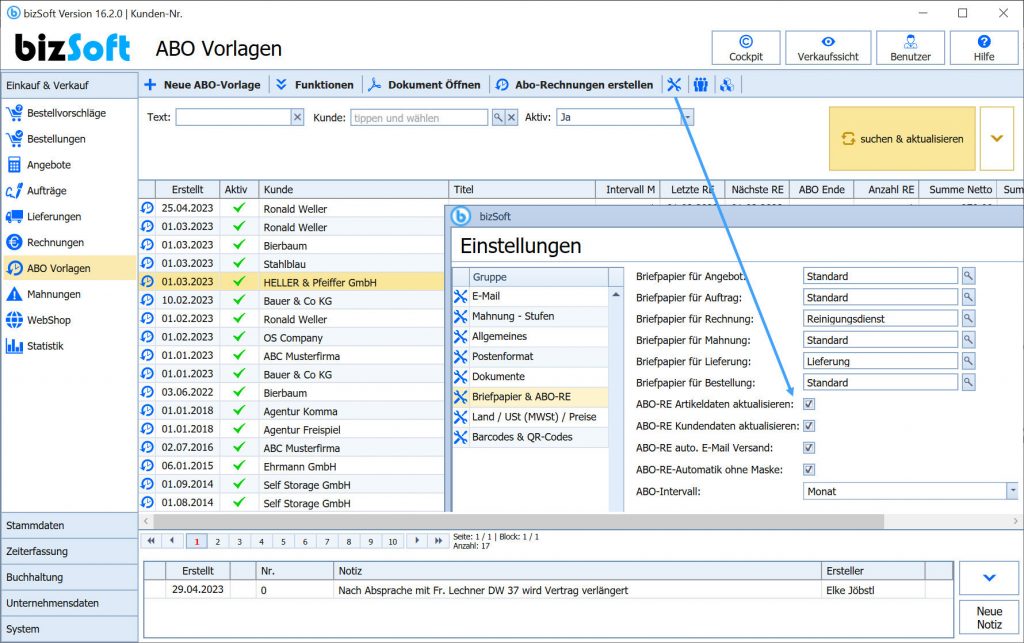This screenshot has width=1024, height=643.
Task: Search customer with Kunde magnifier icon
Action: [498, 118]
